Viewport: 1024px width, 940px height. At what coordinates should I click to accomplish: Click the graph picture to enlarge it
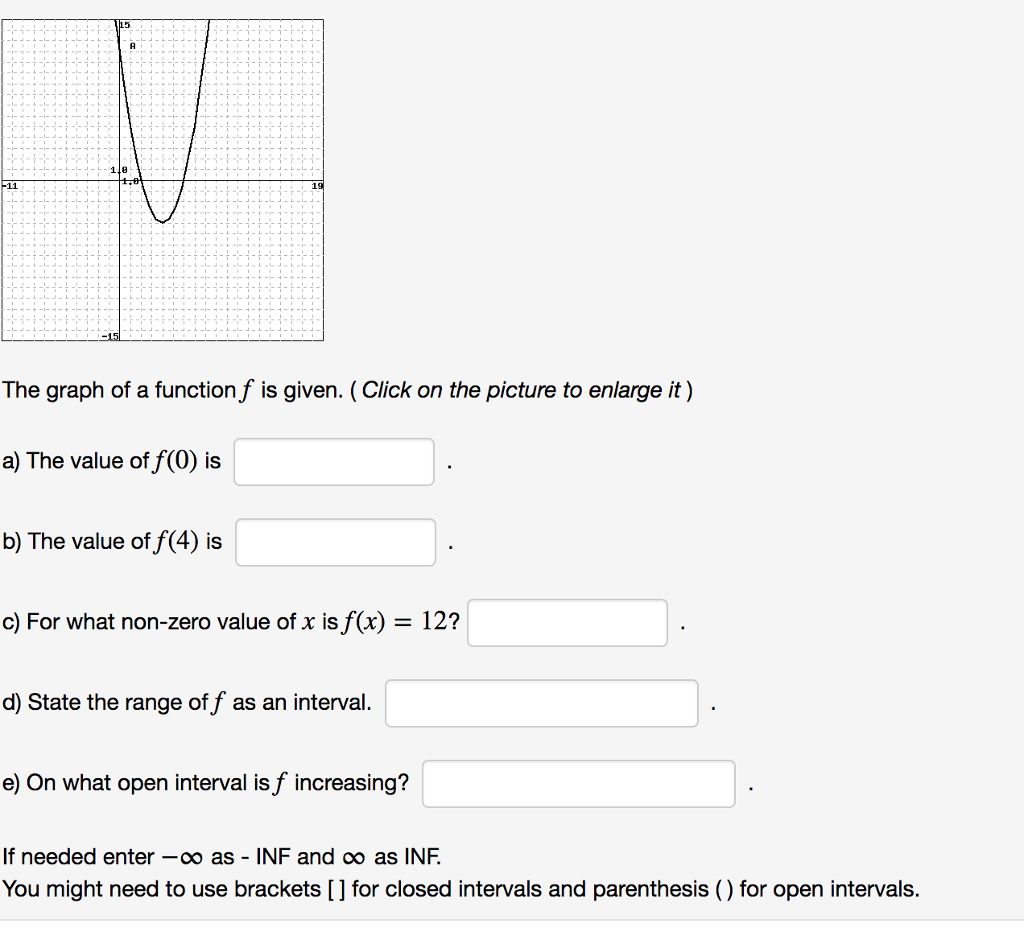coord(165,180)
